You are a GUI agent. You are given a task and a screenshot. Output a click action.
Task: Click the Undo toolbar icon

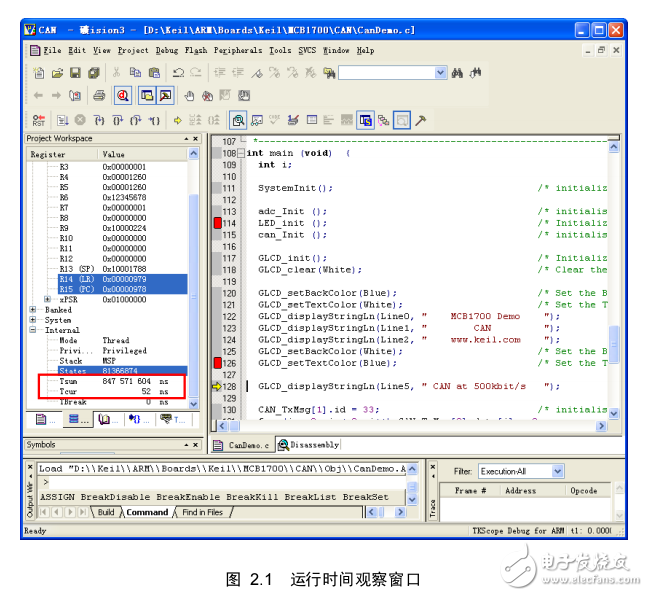click(178, 73)
